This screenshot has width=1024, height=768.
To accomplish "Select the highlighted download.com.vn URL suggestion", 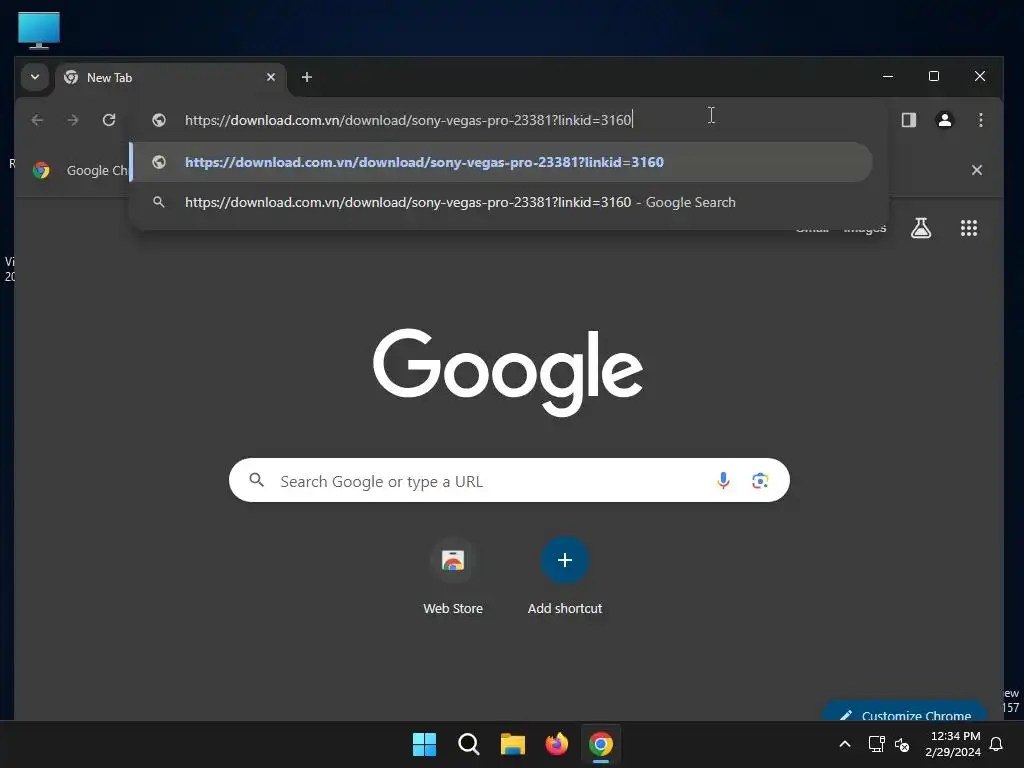I will (x=501, y=162).
